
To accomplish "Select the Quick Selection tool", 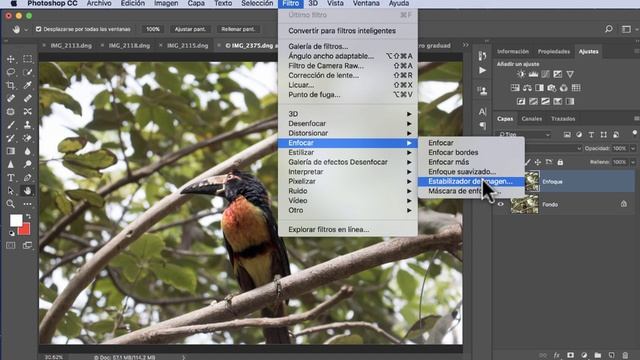I will pos(27,72).
